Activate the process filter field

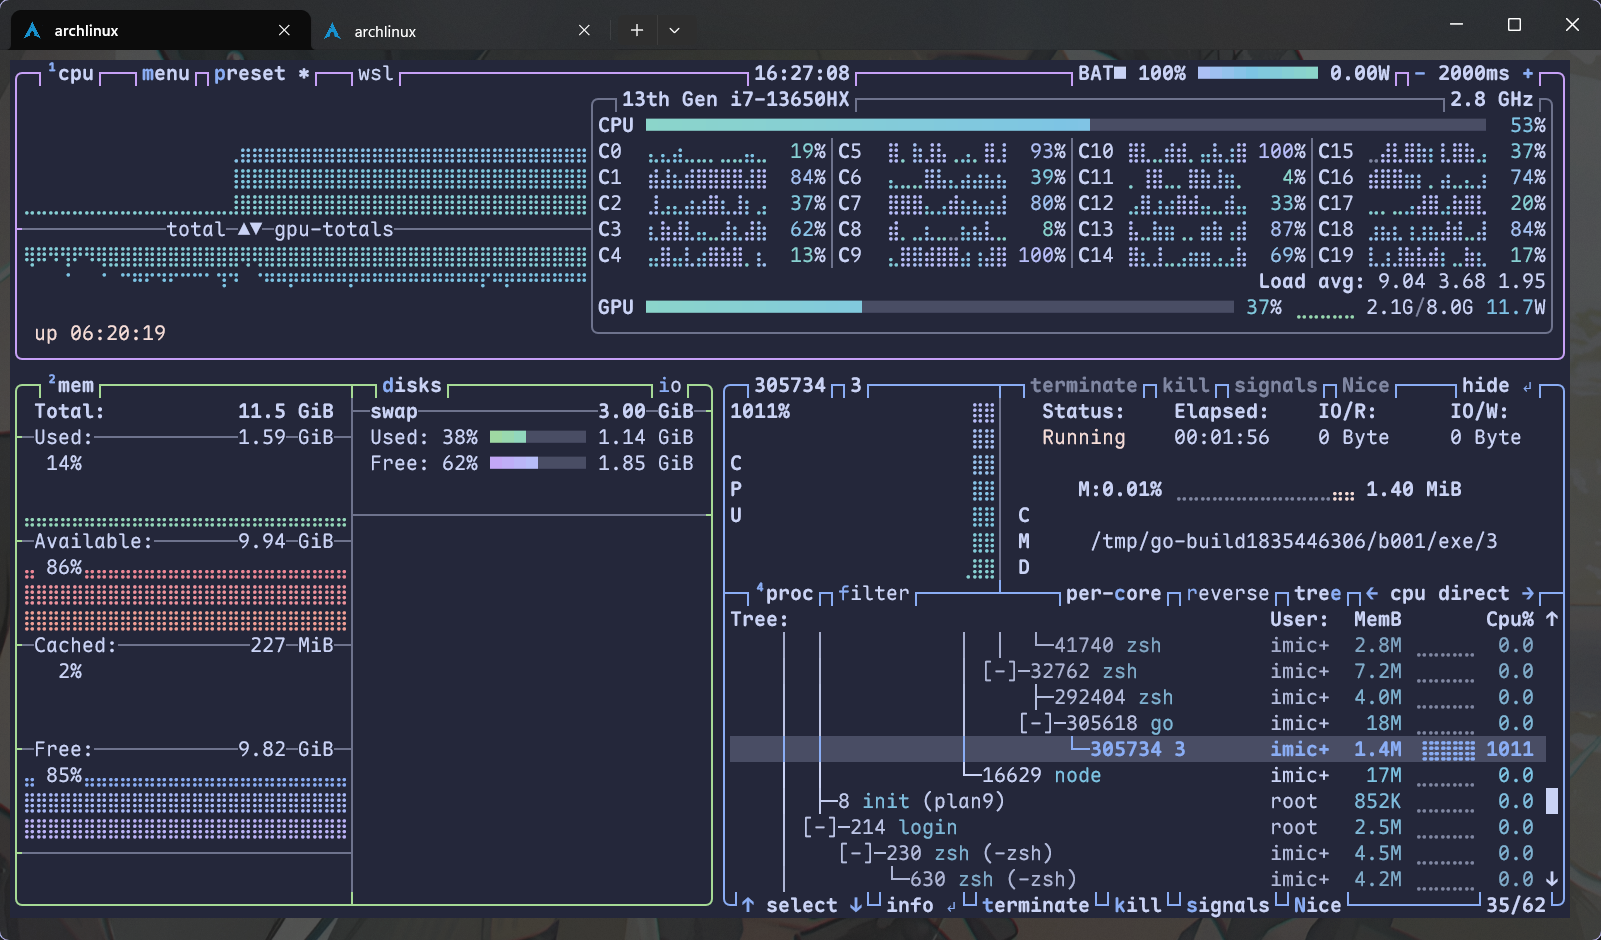tap(873, 593)
